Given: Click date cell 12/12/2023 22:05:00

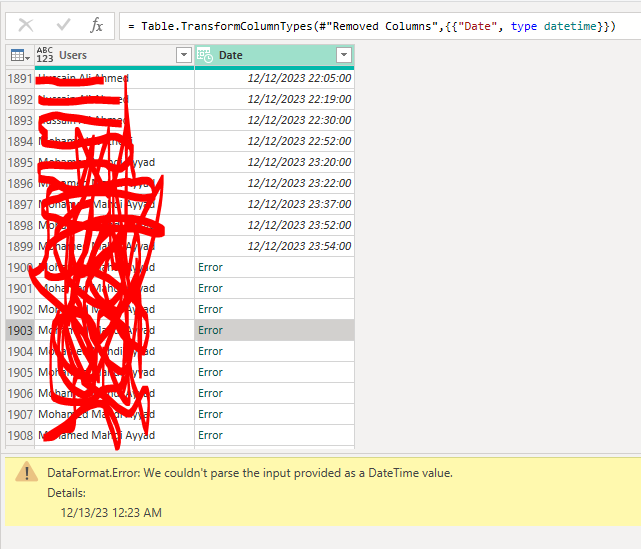Looking at the screenshot, I should tap(274, 78).
